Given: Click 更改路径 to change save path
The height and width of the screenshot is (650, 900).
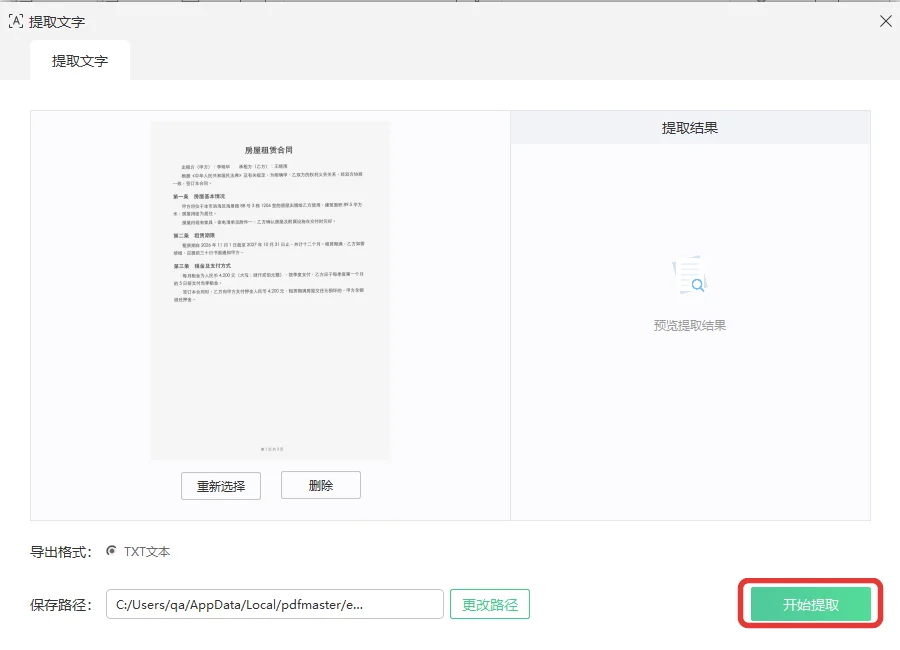Looking at the screenshot, I should click(490, 604).
